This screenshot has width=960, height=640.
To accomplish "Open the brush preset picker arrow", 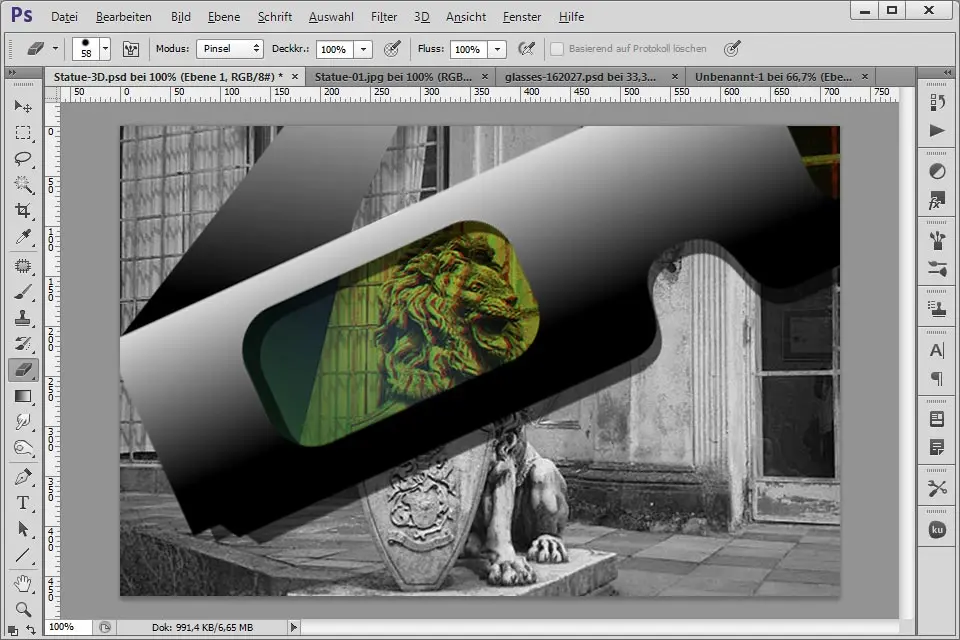I will tap(105, 48).
